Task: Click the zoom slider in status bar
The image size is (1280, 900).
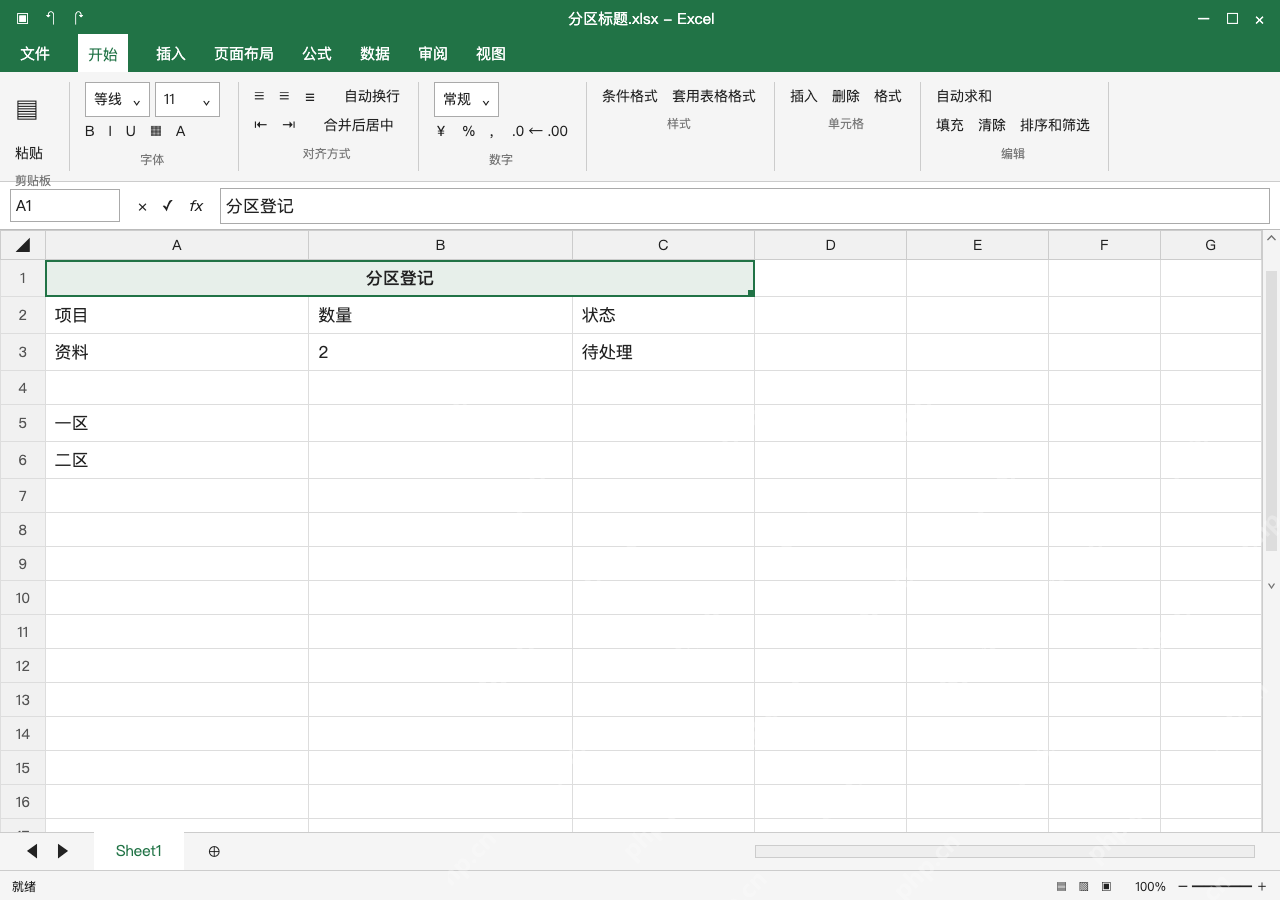Action: tap(1222, 886)
